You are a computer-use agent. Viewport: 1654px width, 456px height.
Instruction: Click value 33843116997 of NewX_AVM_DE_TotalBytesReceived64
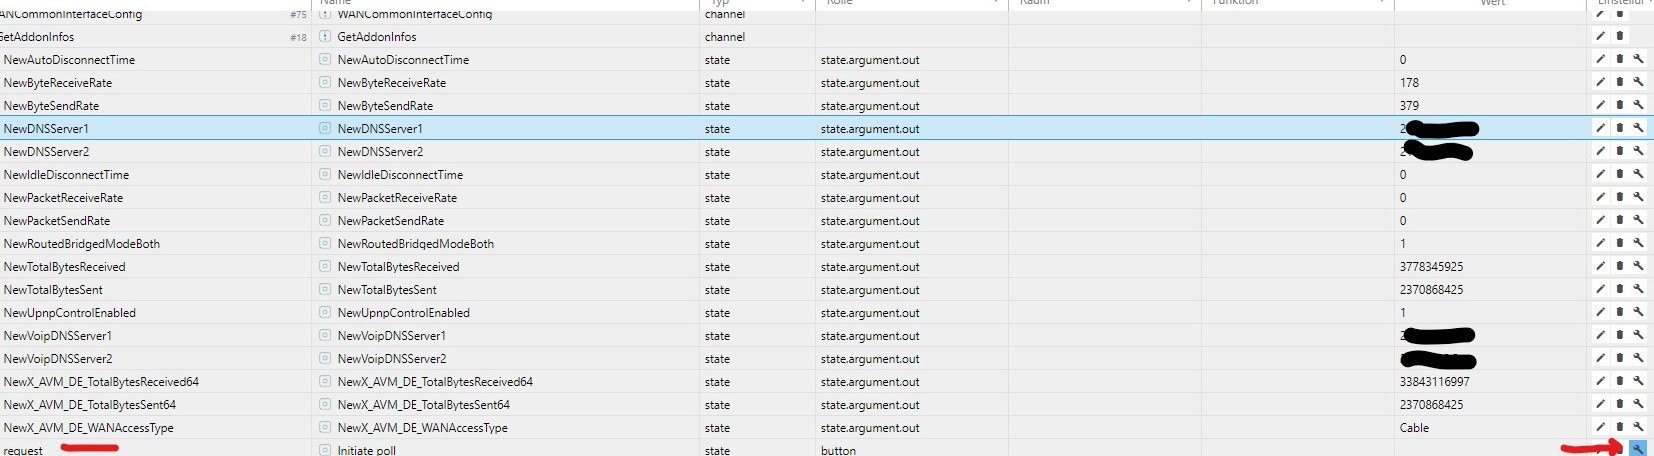(1435, 382)
